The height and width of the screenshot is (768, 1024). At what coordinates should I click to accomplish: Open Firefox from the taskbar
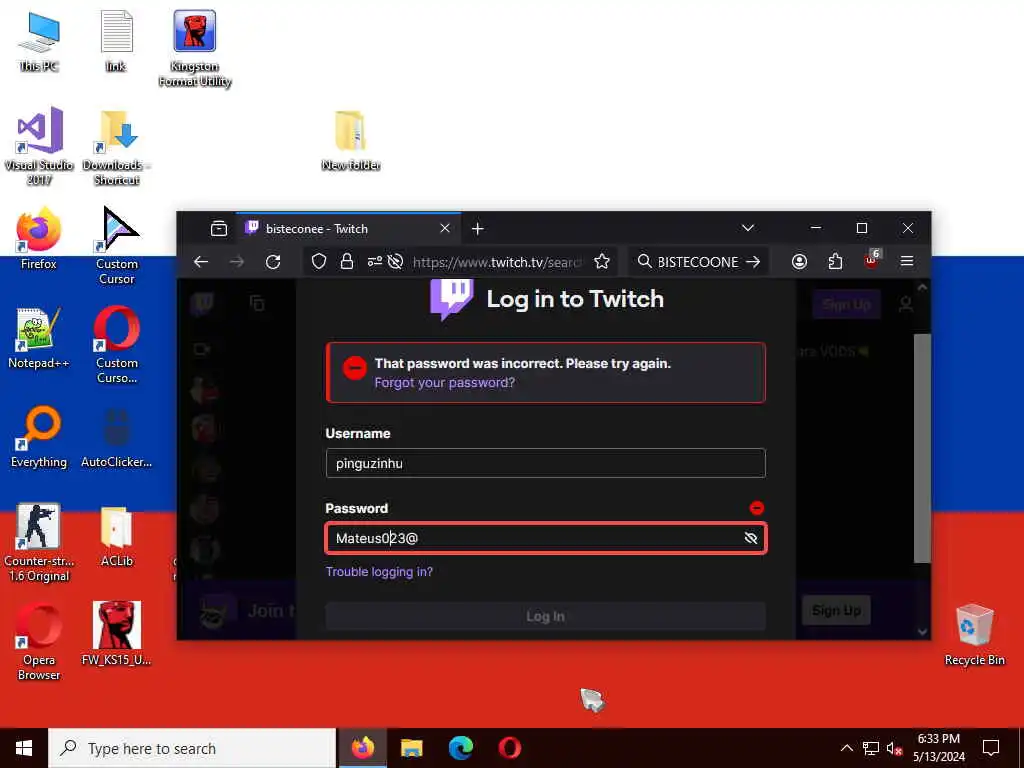click(362, 748)
